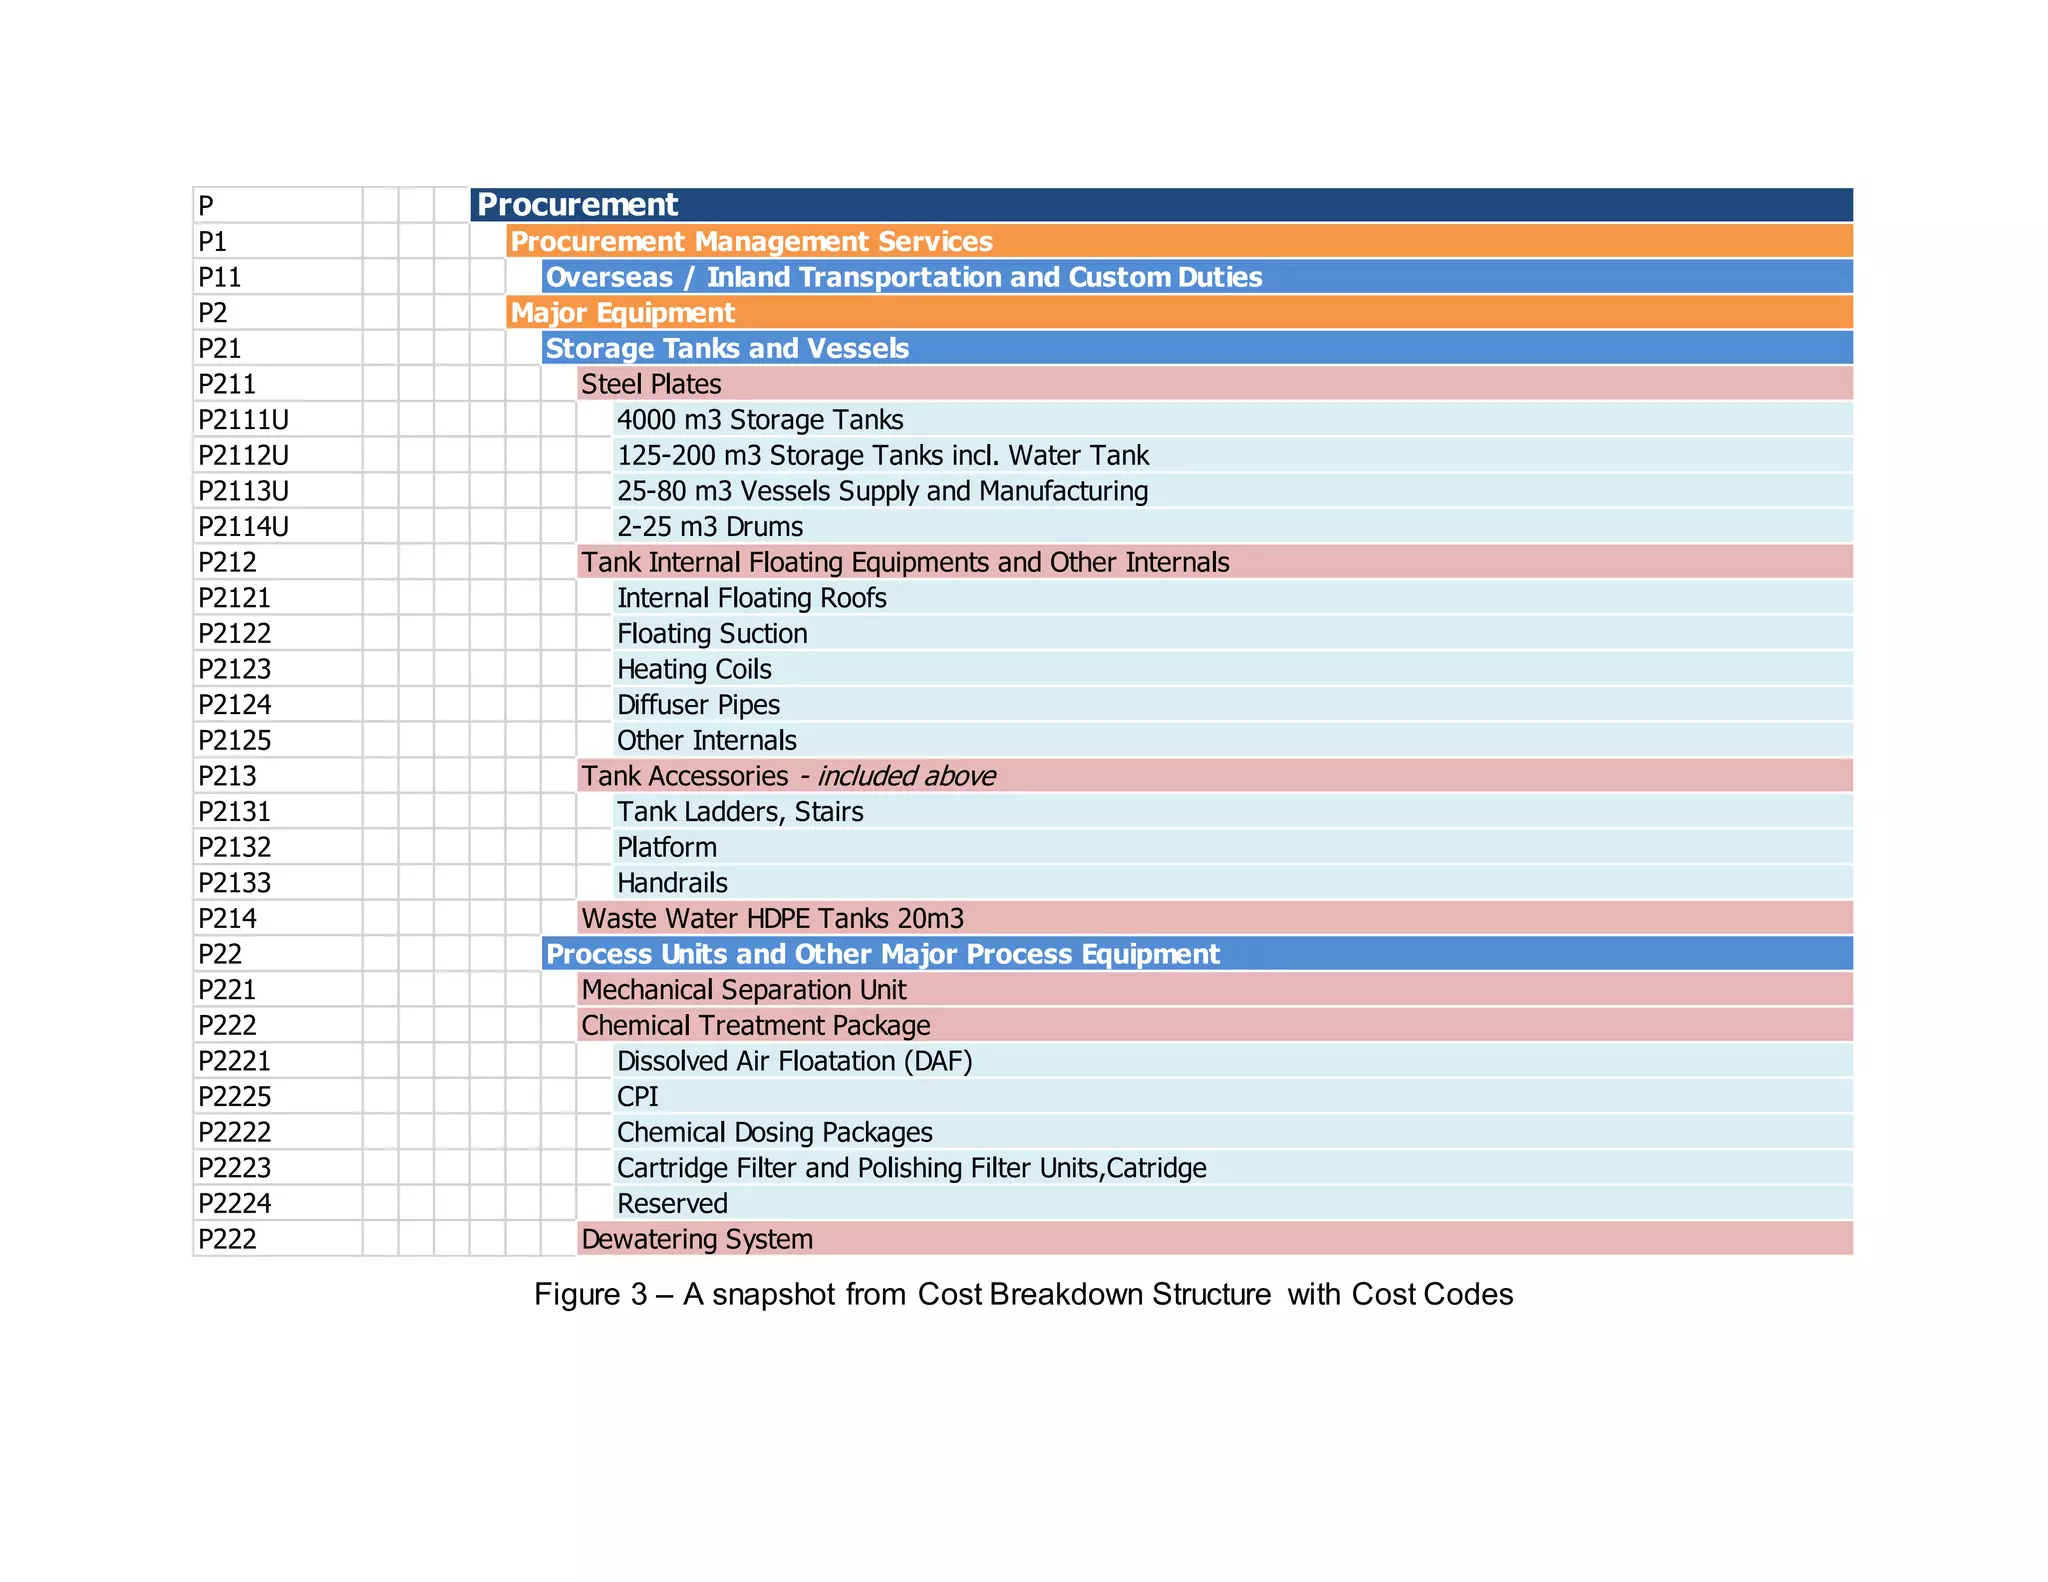The width and height of the screenshot is (2048, 1582).
Task: Click the CPI entry
Action: pos(1233,1096)
